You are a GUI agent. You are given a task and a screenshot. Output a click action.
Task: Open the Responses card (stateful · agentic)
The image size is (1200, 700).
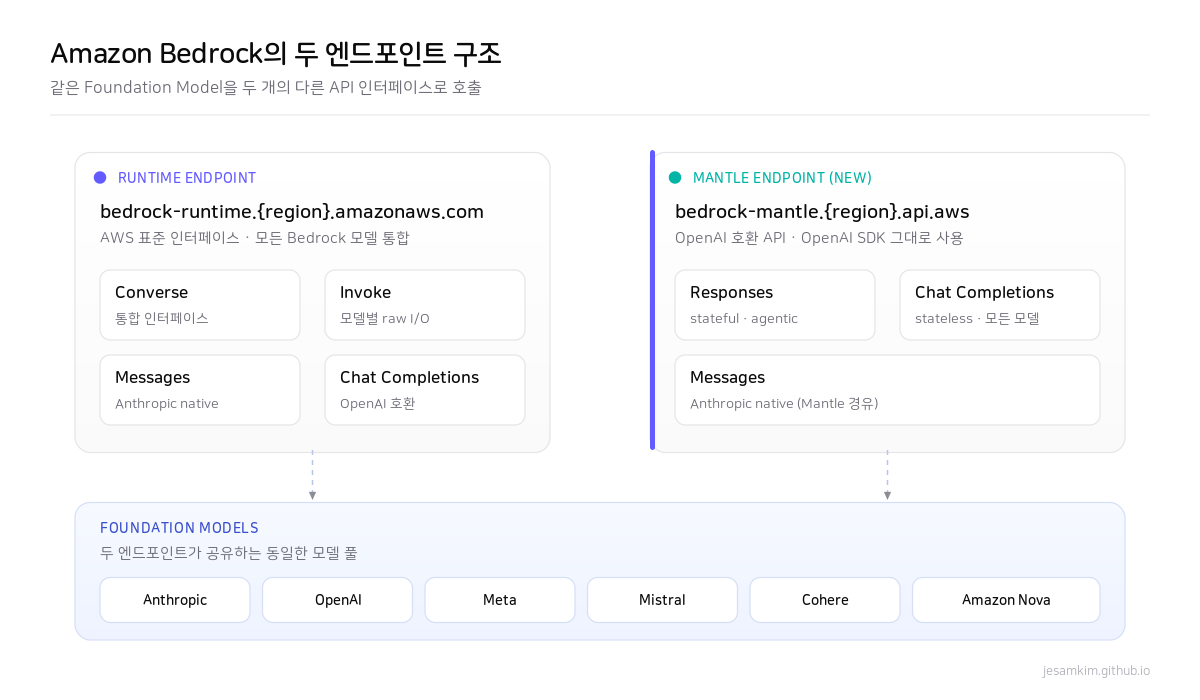pos(775,305)
